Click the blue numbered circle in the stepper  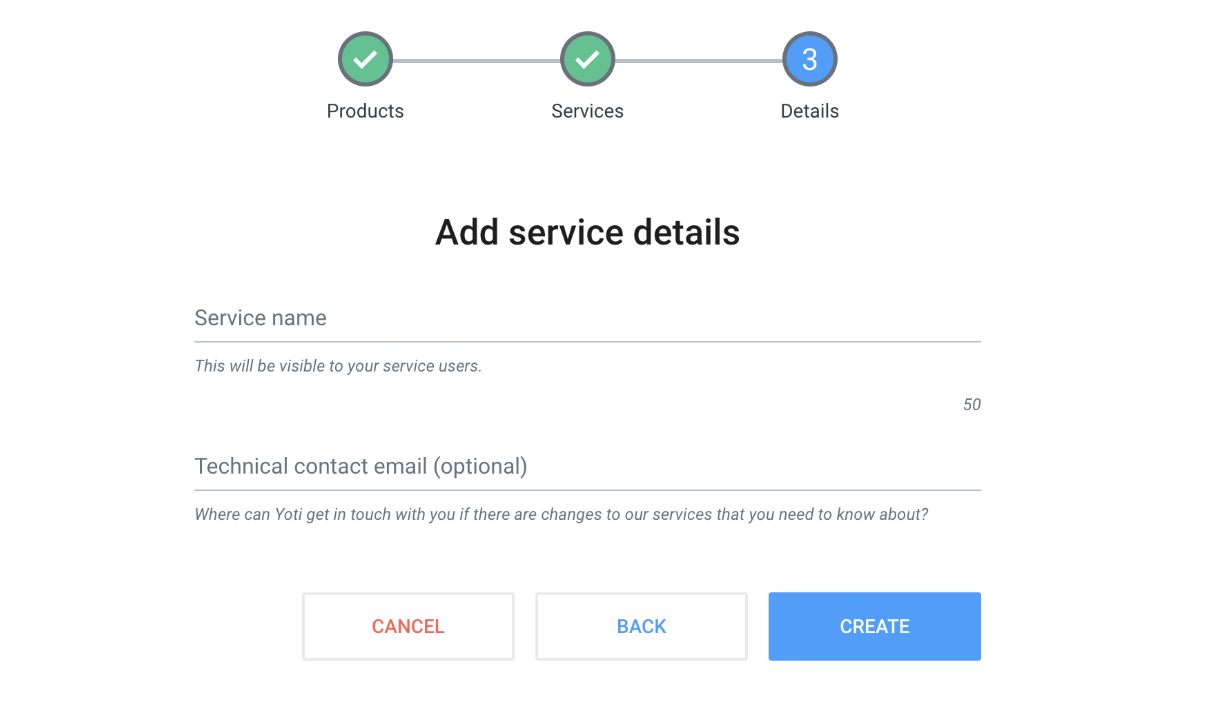pyautogui.click(x=809, y=58)
